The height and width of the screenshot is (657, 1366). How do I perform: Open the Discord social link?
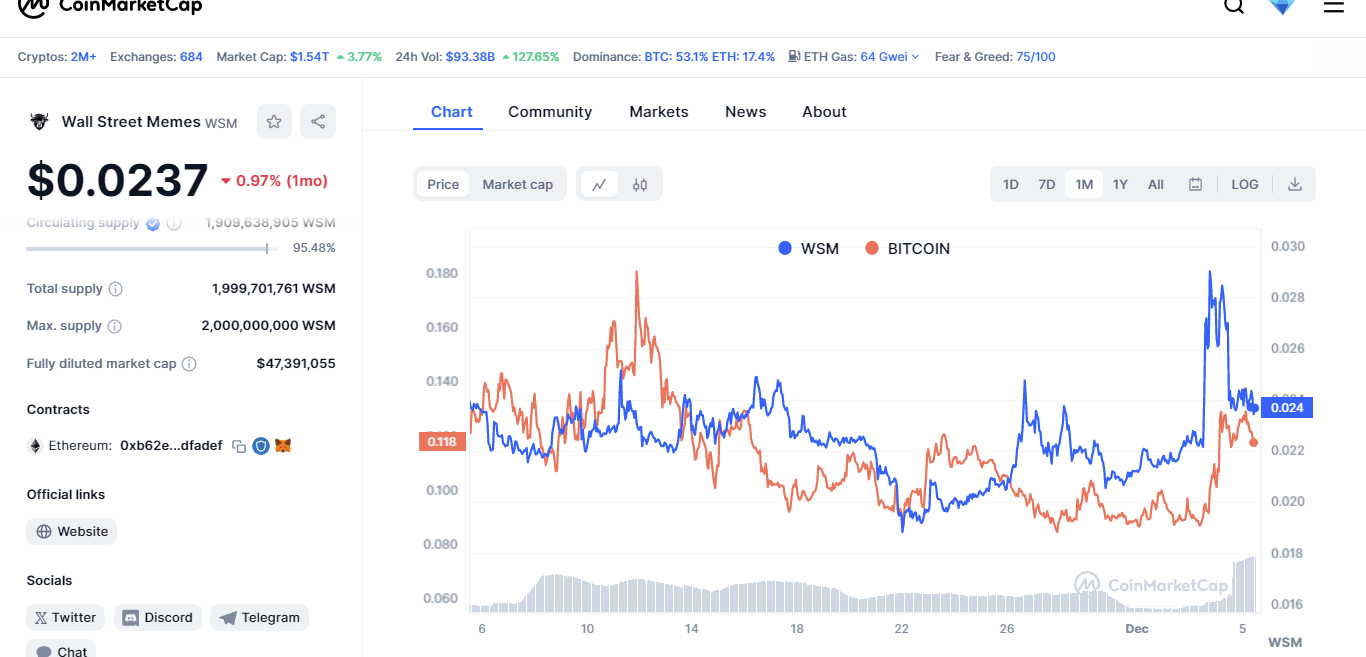point(158,618)
